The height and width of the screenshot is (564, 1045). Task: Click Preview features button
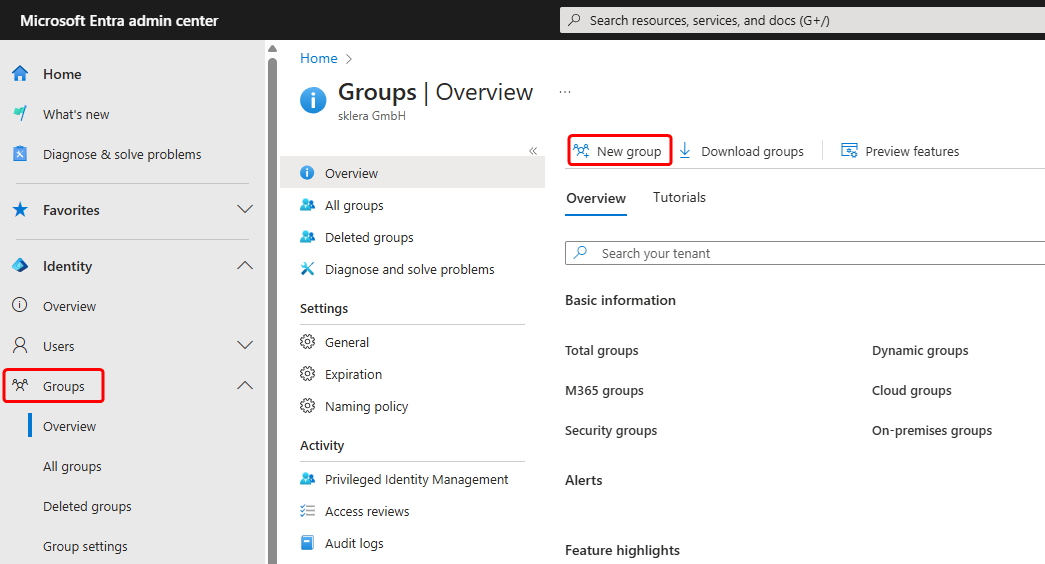[900, 151]
